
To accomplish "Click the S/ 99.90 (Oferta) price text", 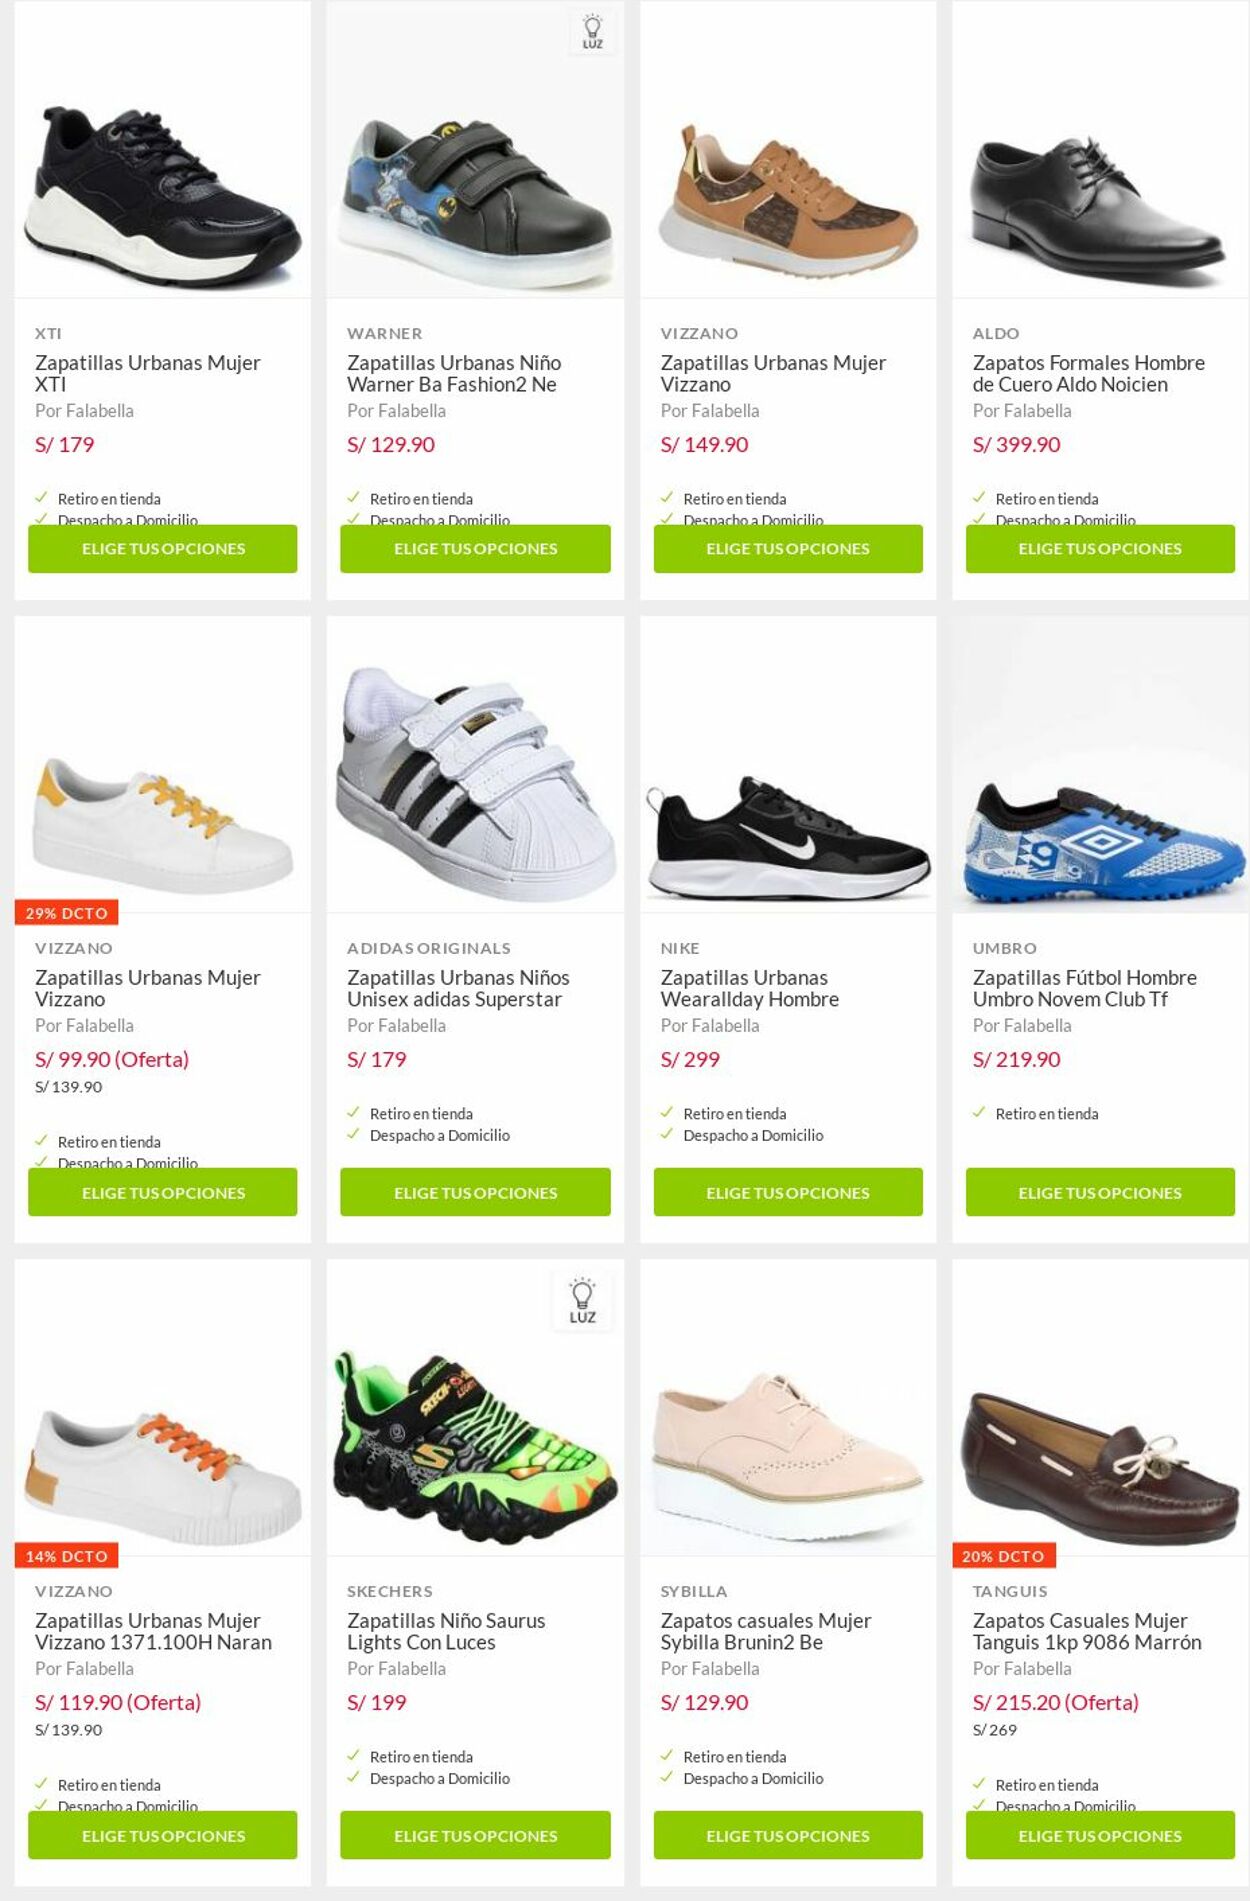I will (110, 1059).
